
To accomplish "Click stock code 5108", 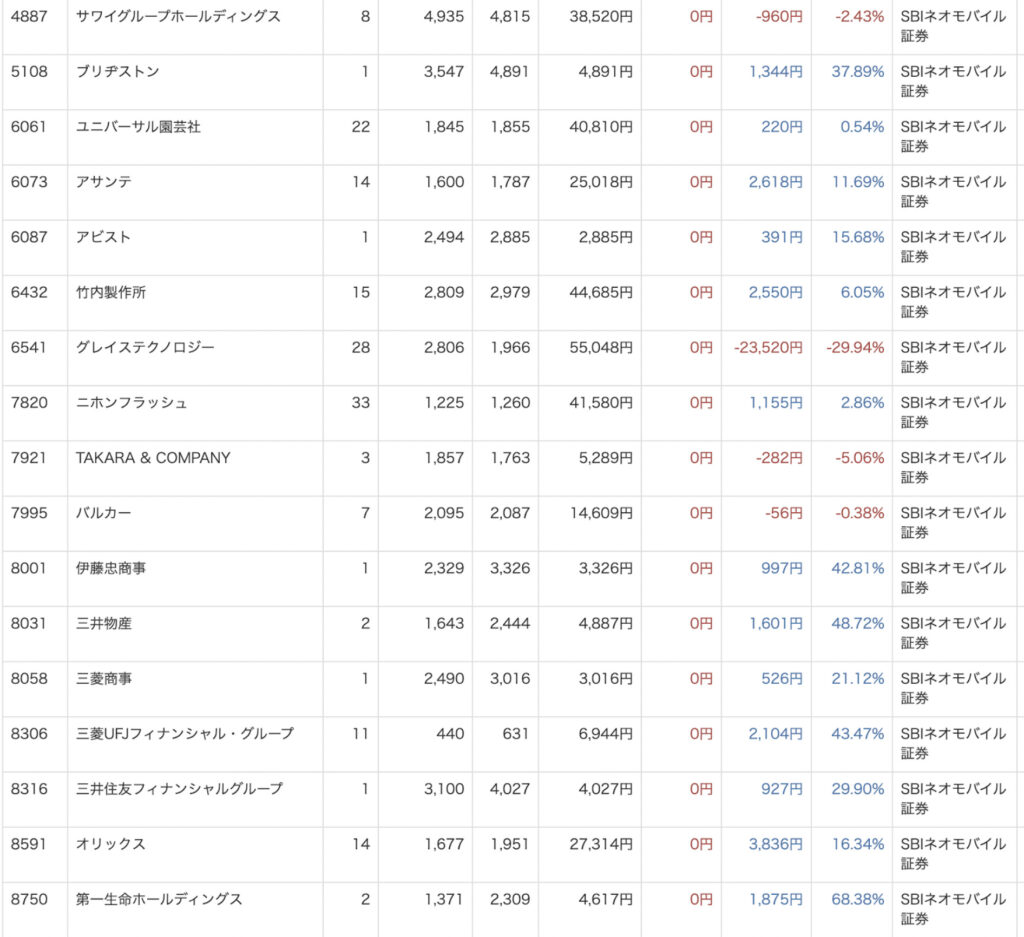I will coord(29,71).
